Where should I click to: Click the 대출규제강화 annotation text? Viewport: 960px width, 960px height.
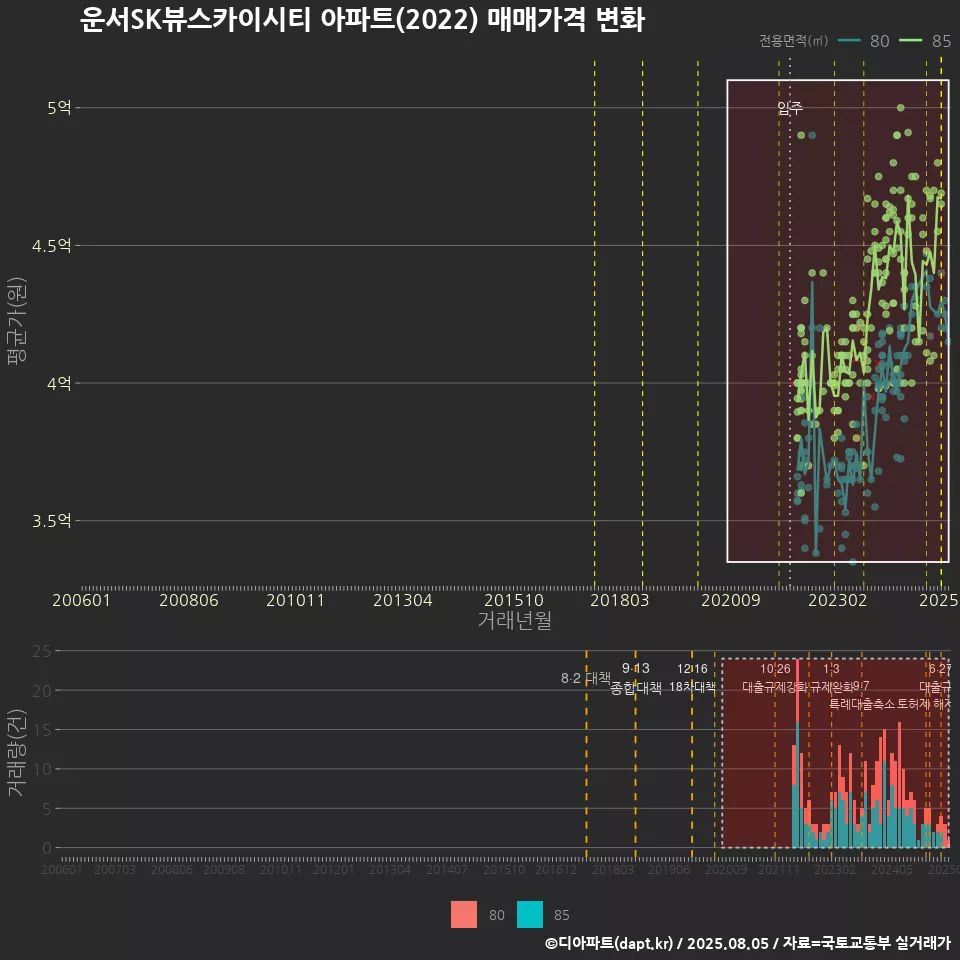[775, 686]
